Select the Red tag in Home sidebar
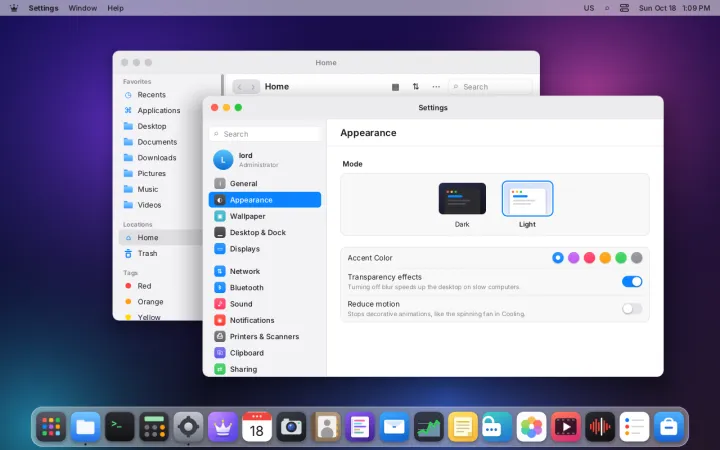 pyautogui.click(x=161, y=286)
